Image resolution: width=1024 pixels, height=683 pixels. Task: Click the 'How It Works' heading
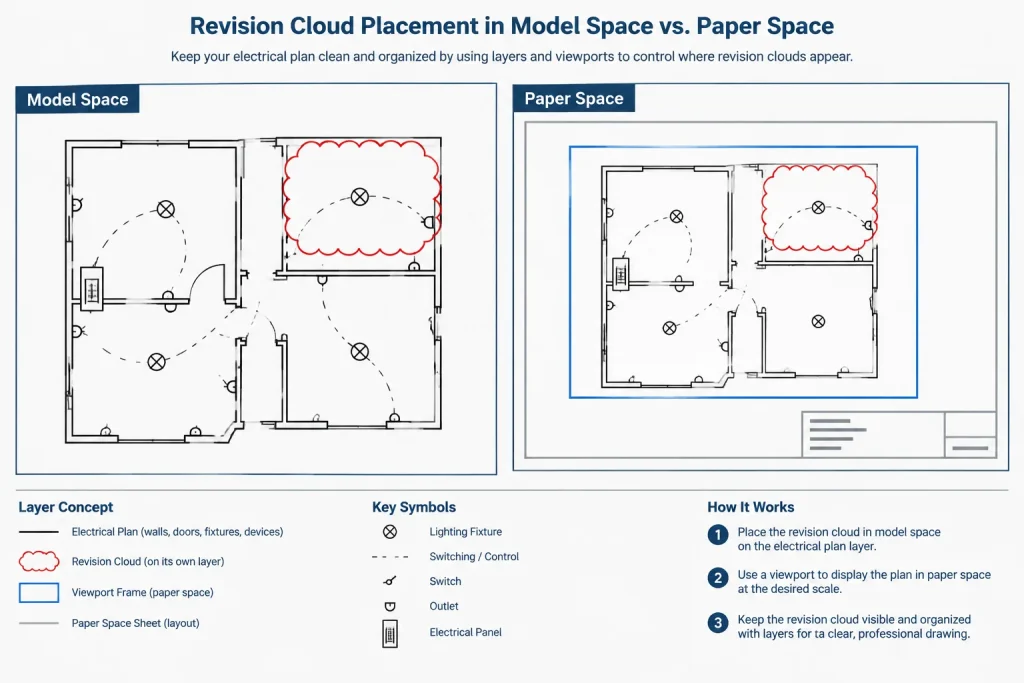(751, 507)
